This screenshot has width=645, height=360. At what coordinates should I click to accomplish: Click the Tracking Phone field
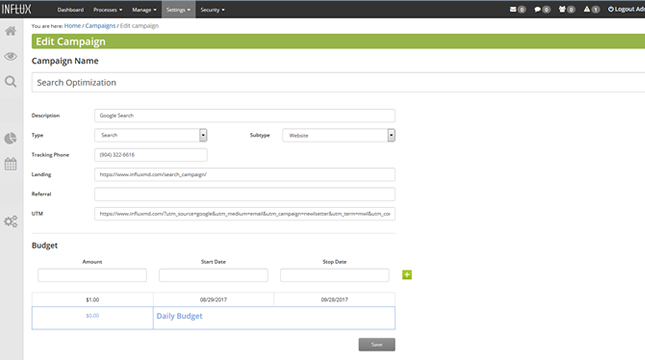(x=151, y=155)
